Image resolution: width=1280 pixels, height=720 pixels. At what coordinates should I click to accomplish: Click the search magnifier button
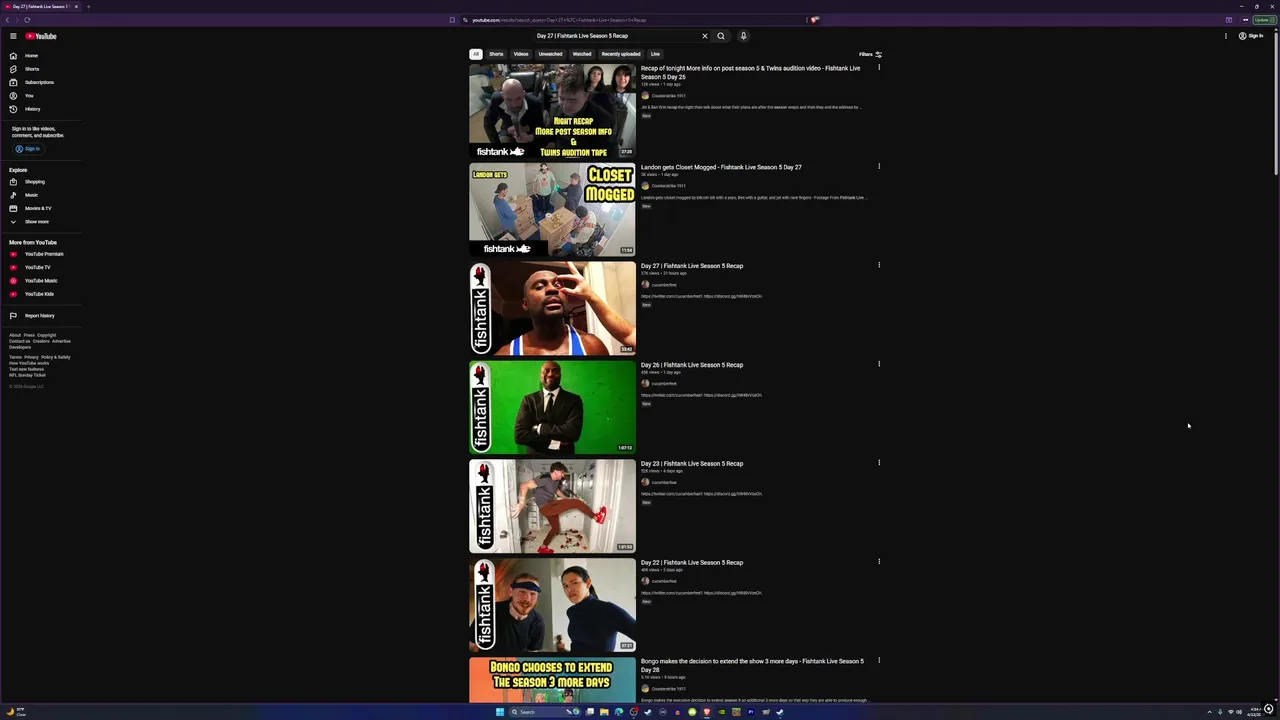click(x=721, y=36)
